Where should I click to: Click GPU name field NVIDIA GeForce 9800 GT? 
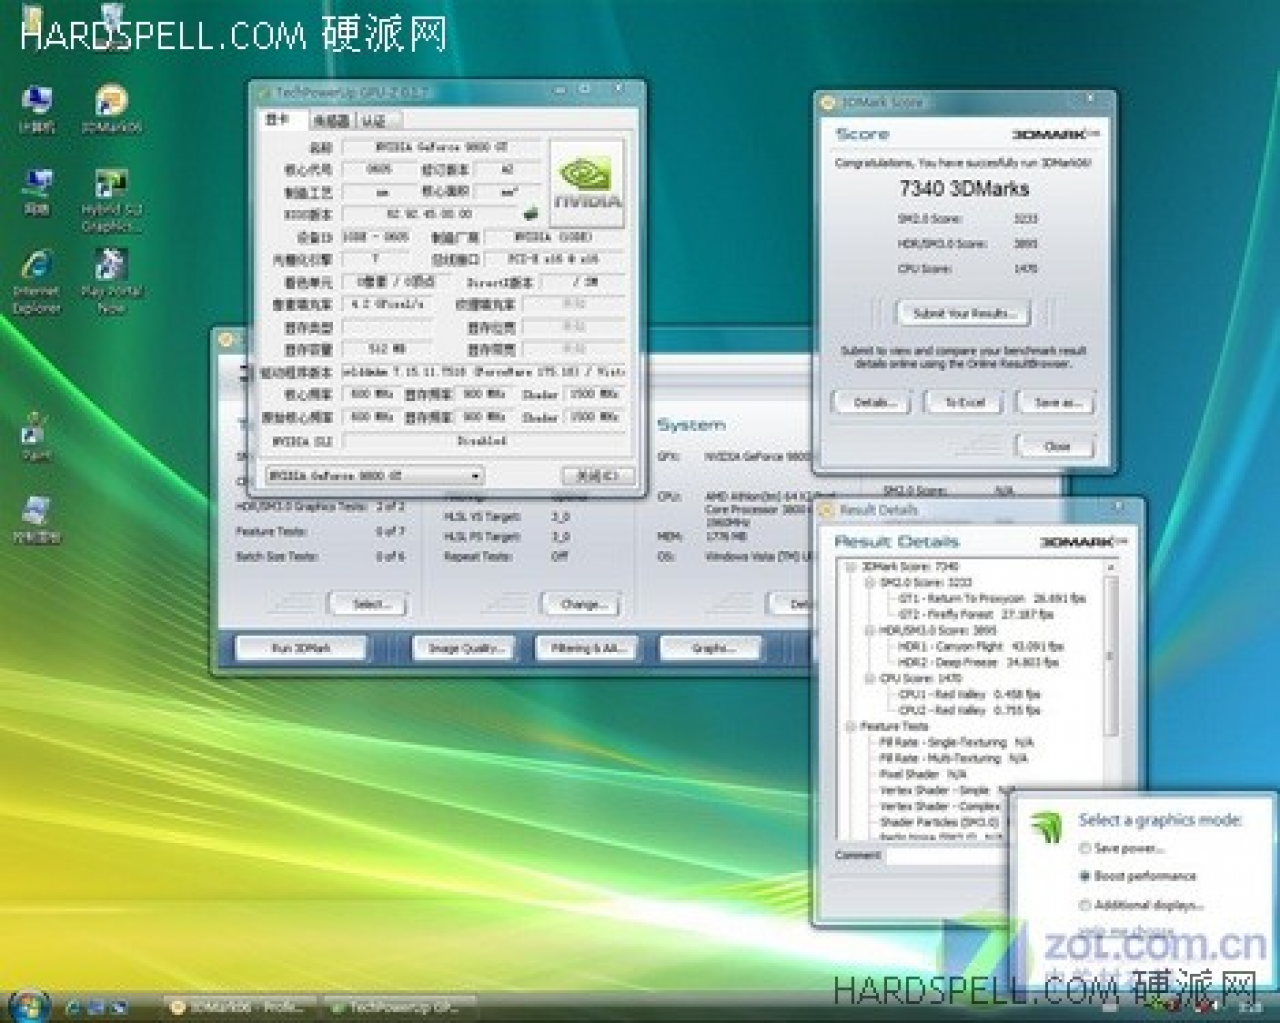click(441, 147)
